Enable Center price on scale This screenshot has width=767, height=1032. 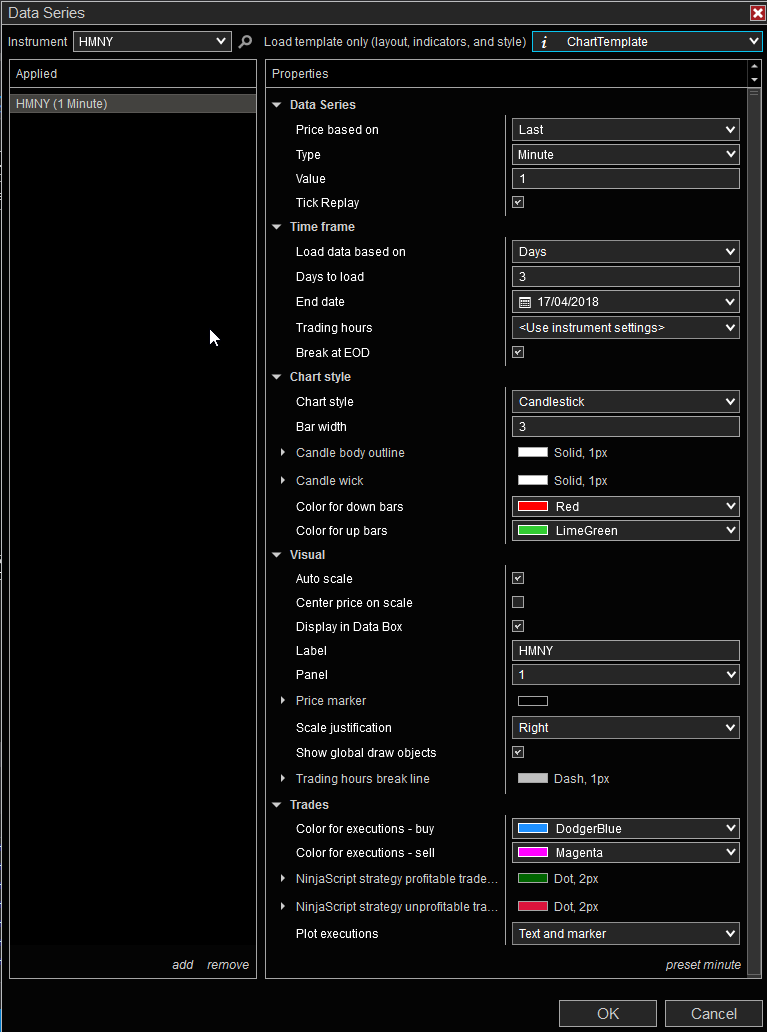[x=518, y=602]
